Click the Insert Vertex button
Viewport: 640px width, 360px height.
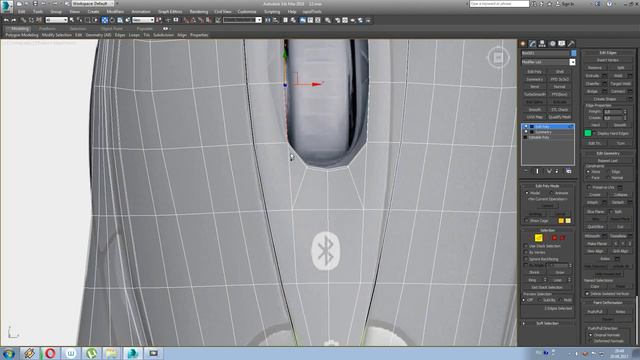coord(608,60)
